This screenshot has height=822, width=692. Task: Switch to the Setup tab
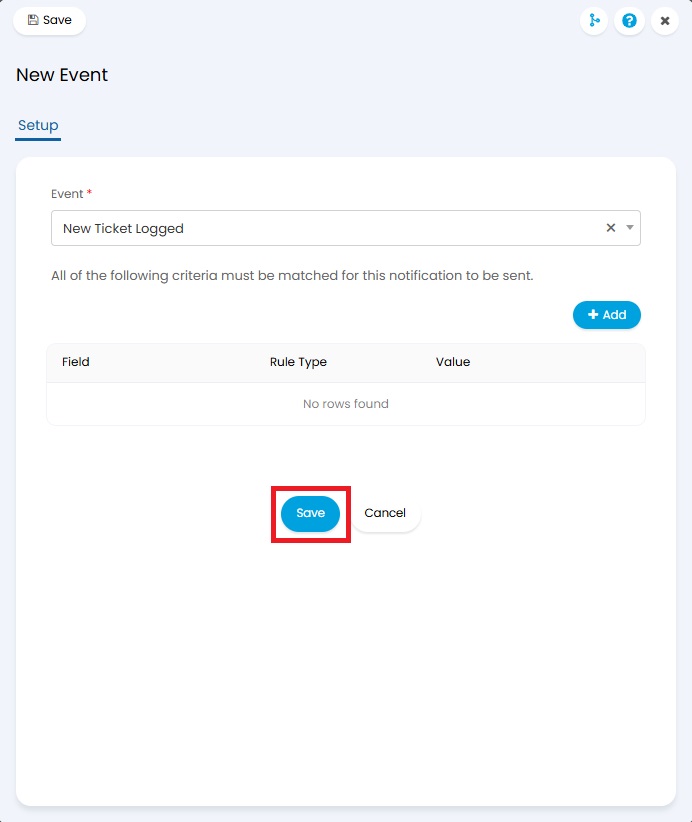pyautogui.click(x=38, y=126)
